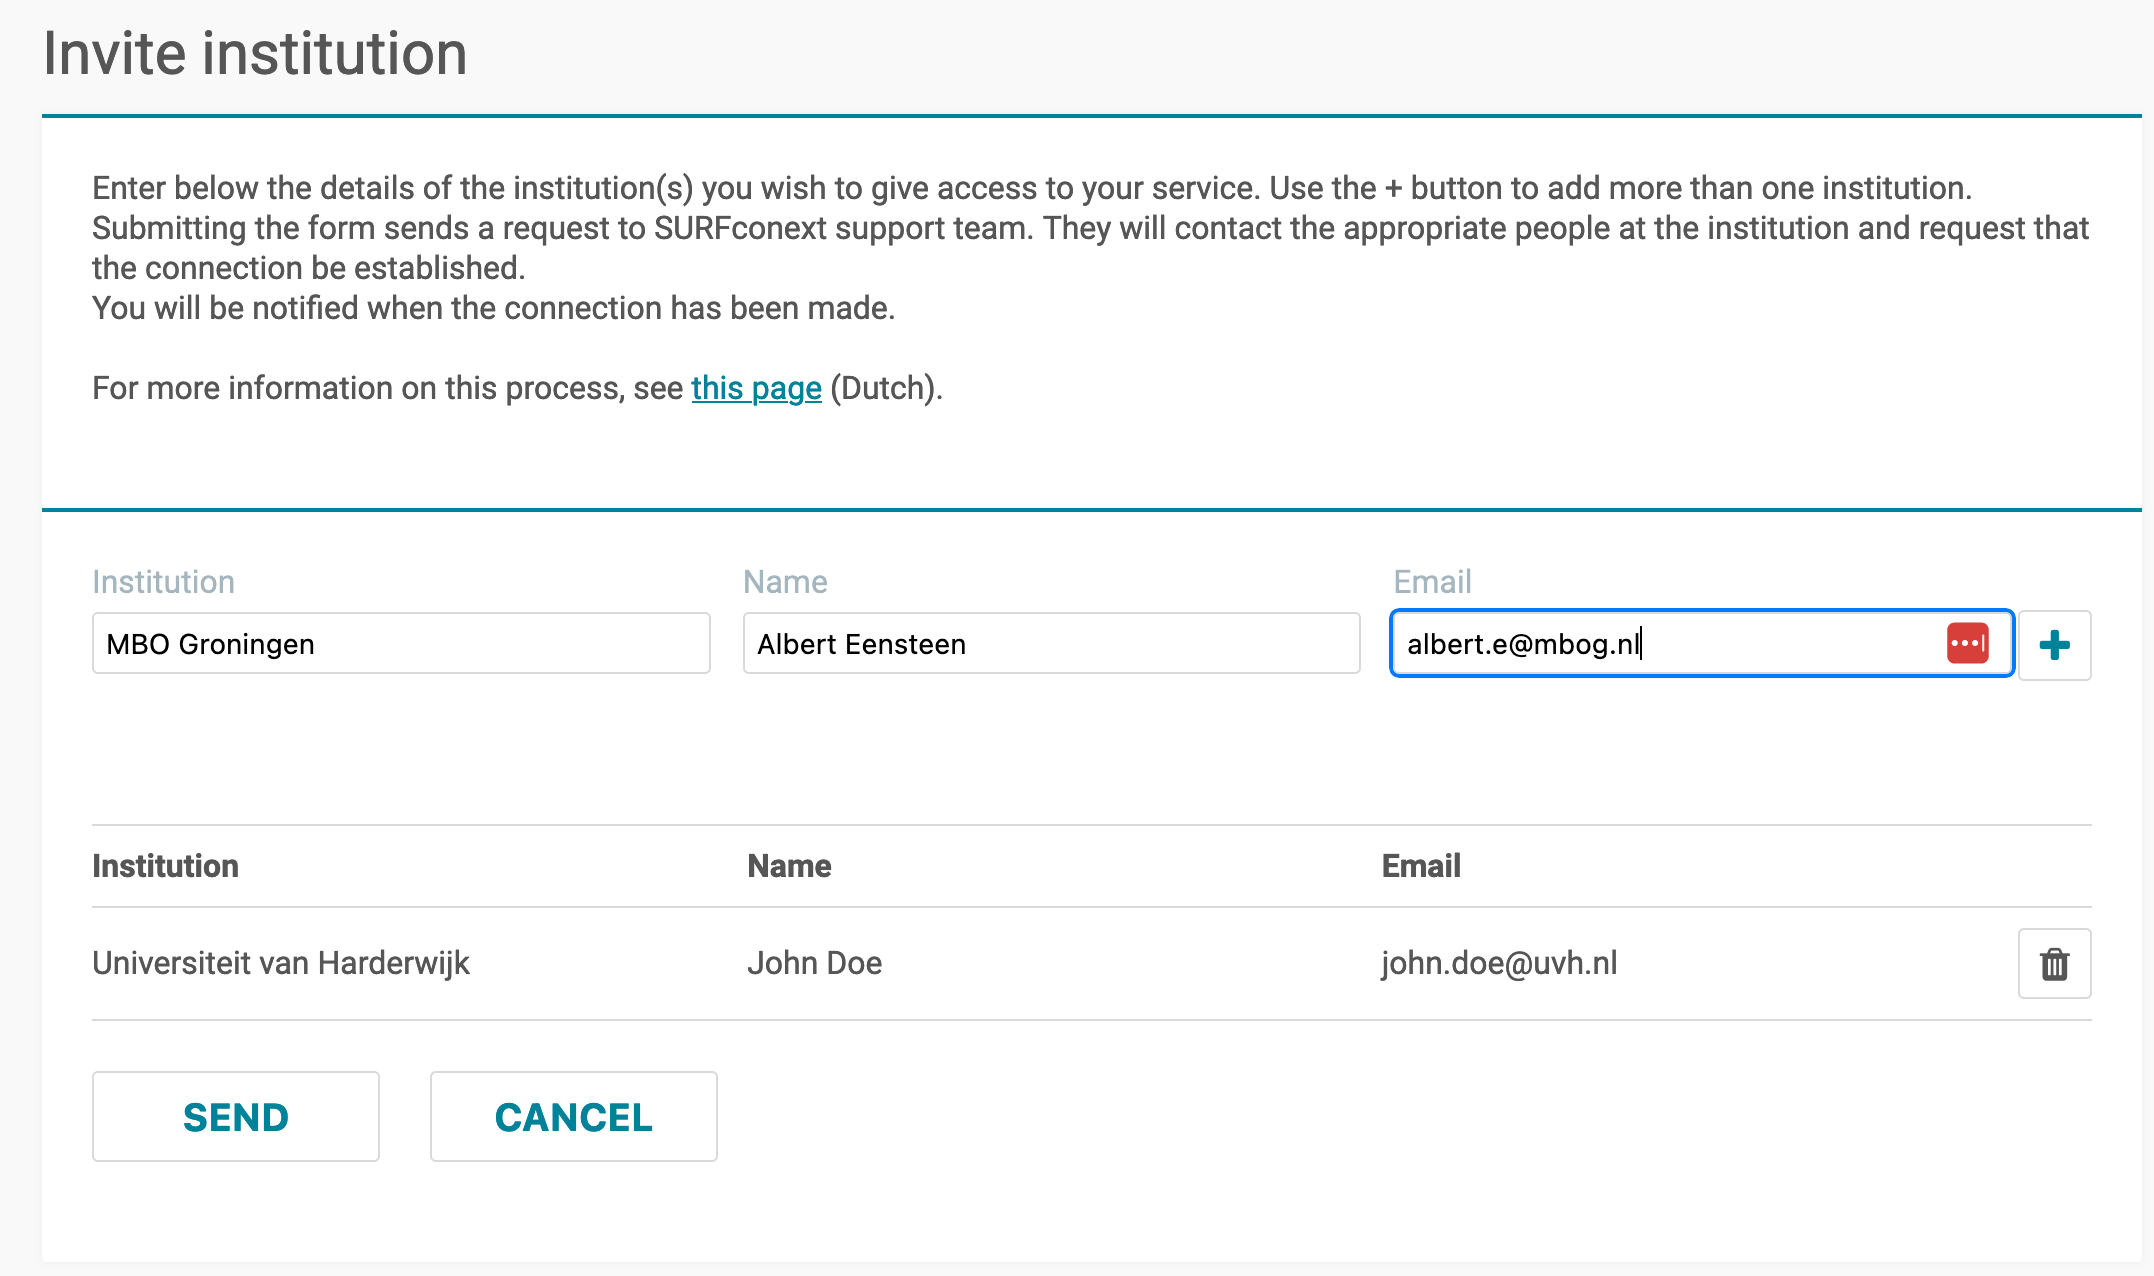The height and width of the screenshot is (1276, 2154).
Task: Click into the Albert Eensteen name field
Action: coord(1051,644)
